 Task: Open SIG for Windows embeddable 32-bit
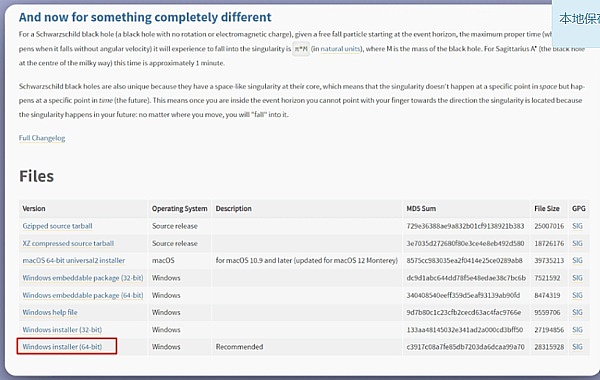[577, 278]
